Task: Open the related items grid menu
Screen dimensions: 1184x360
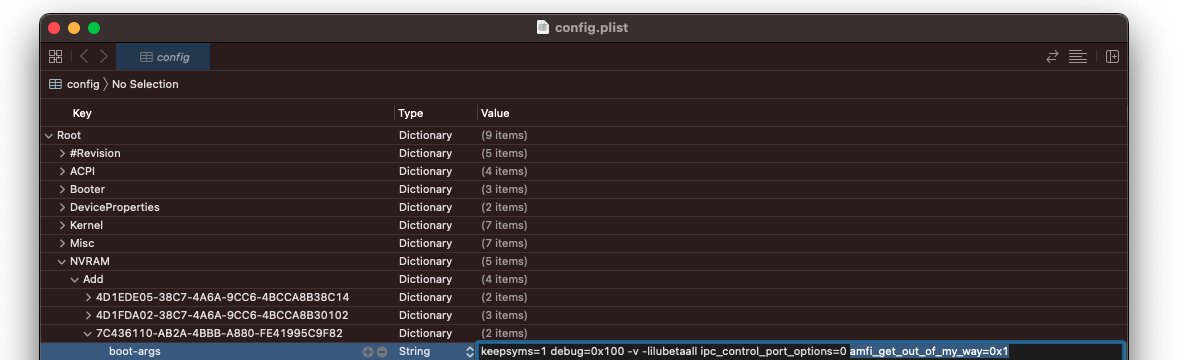Action: pyautogui.click(x=55, y=57)
